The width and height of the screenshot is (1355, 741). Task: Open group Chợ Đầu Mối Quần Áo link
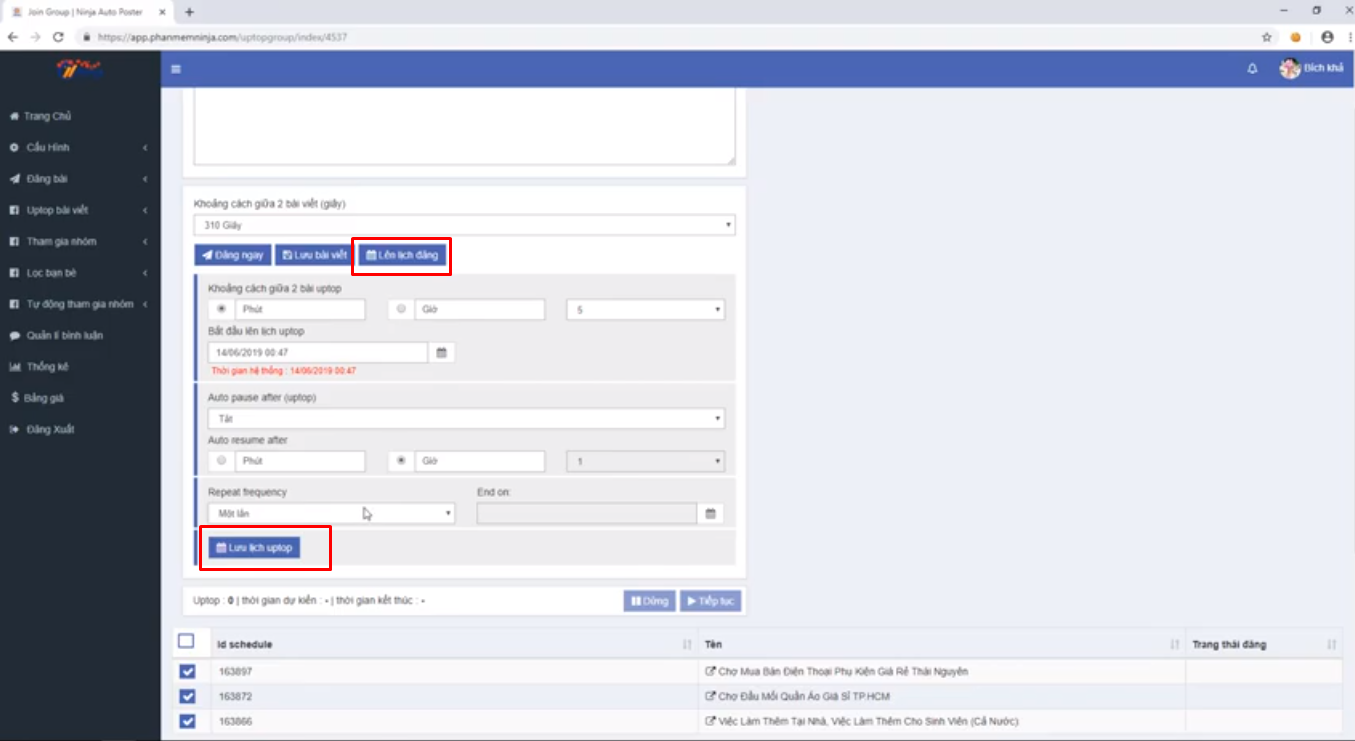803,696
